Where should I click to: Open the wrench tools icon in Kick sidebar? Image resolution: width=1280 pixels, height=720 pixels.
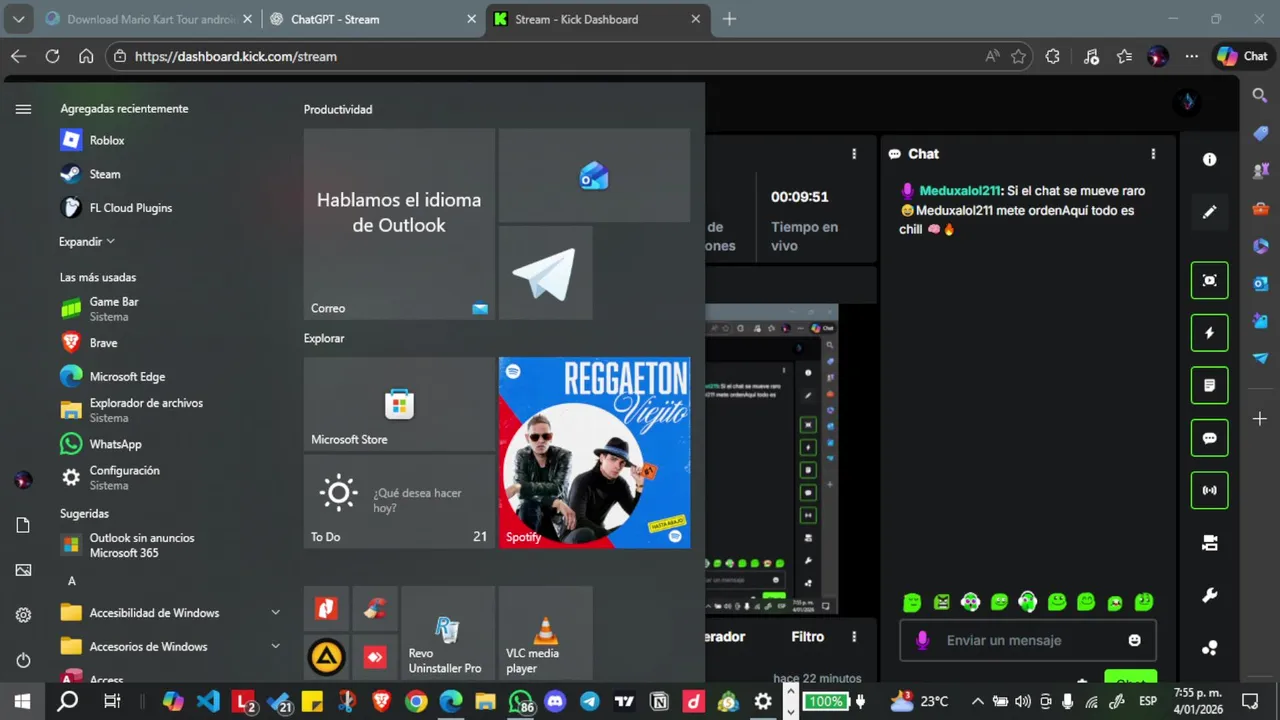[x=1209, y=596]
